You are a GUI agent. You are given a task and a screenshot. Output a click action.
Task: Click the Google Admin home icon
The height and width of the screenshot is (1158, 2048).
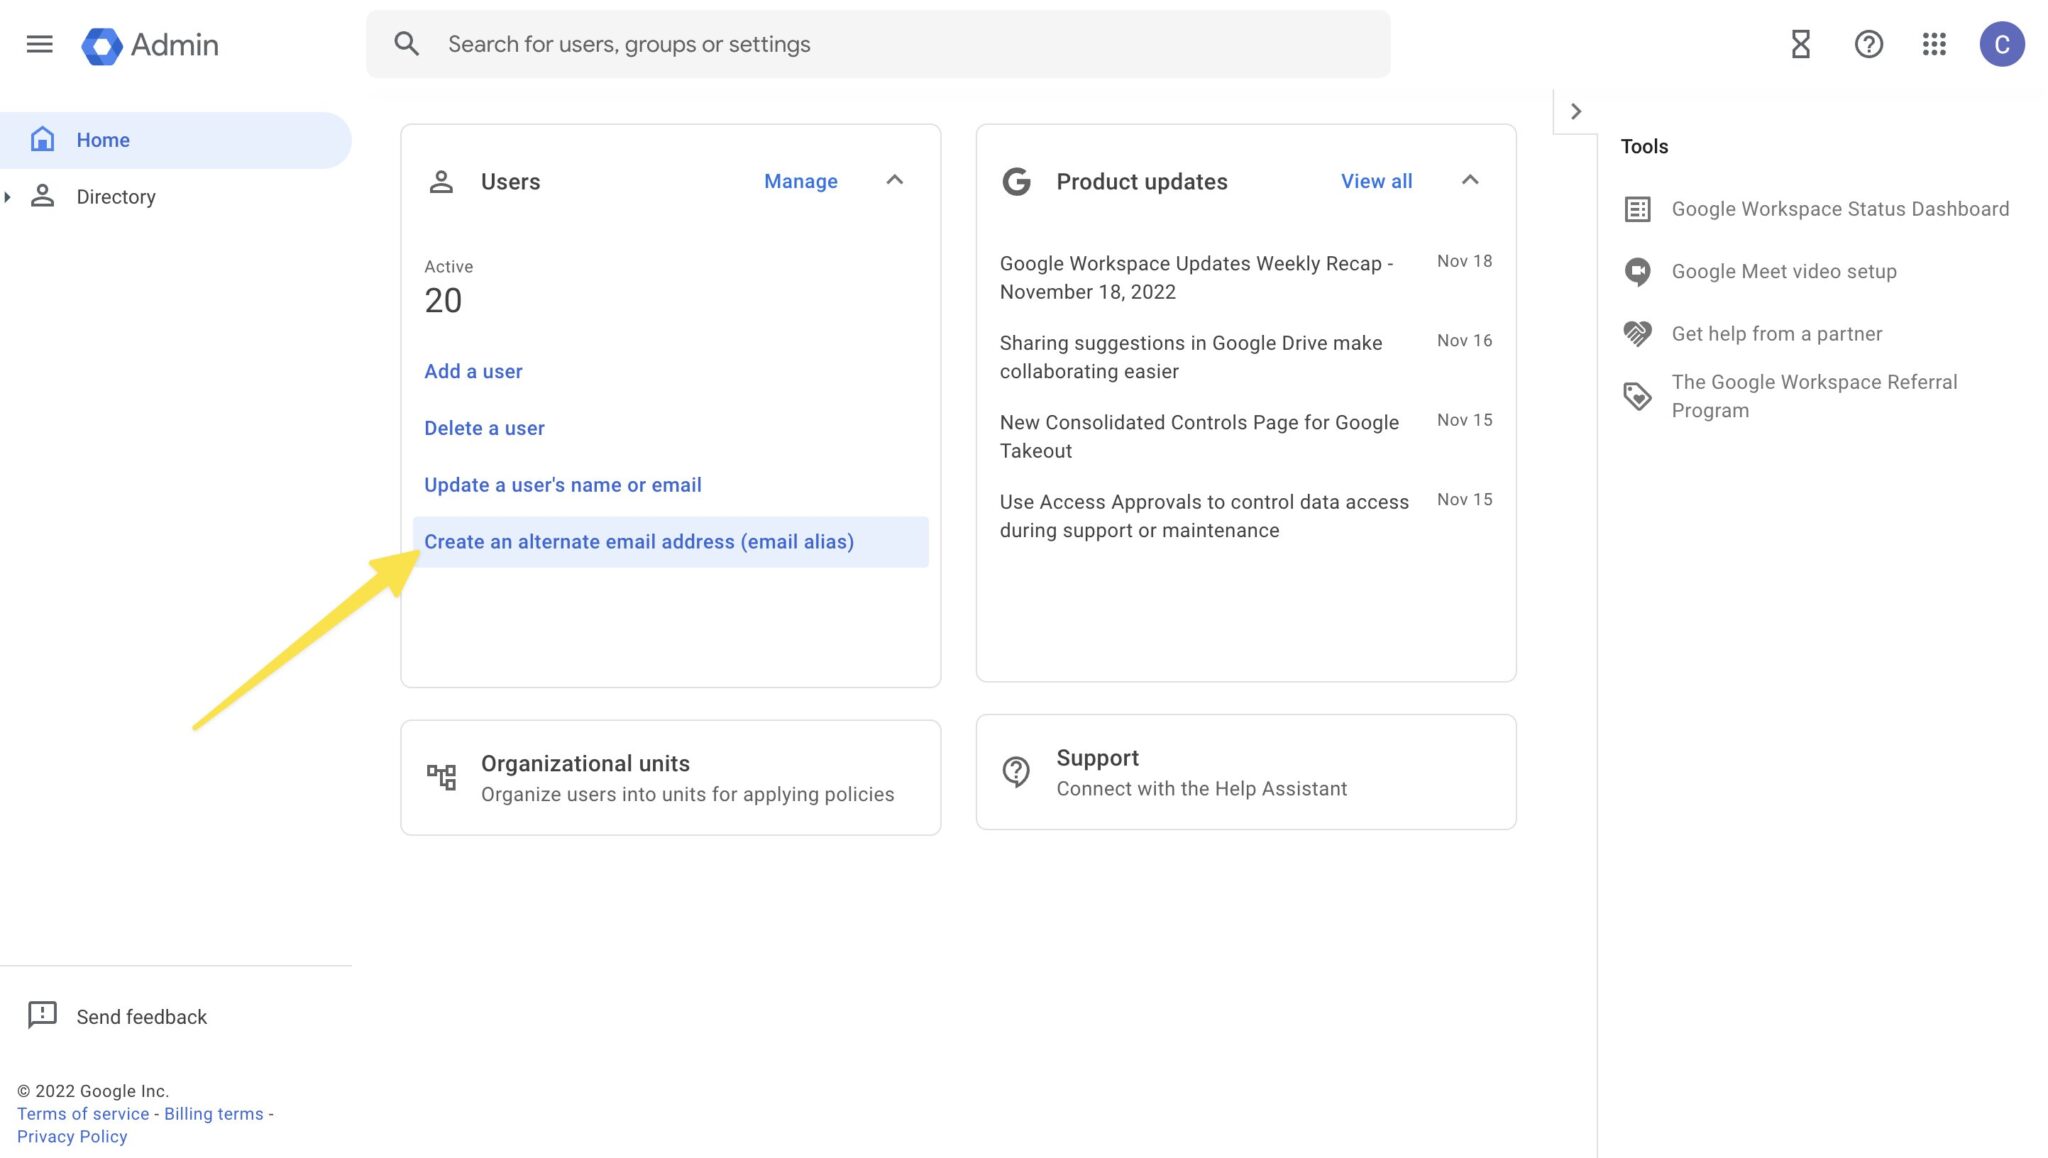coord(98,42)
